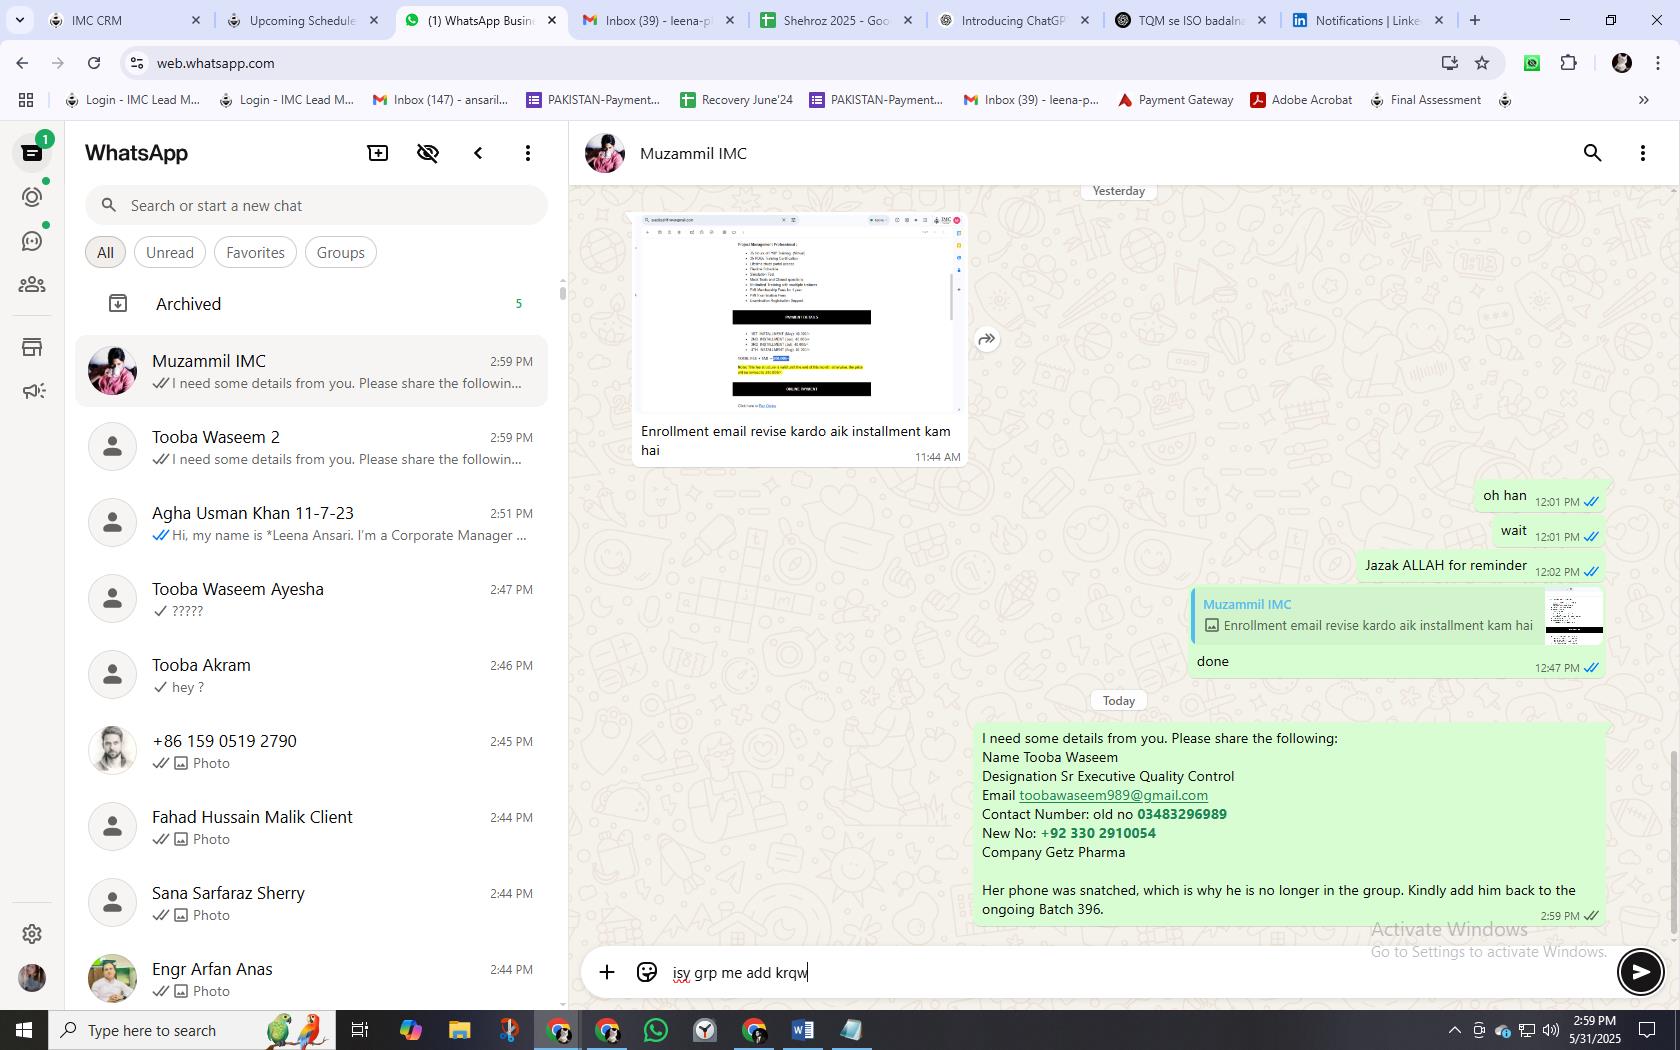Open Fahad Hussain Malik Client chat
1680x1050 pixels.
pos(312,827)
